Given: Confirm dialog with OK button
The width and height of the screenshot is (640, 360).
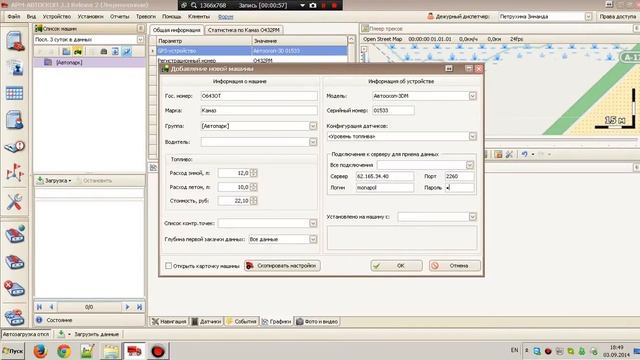Looking at the screenshot, I should click(x=396, y=265).
